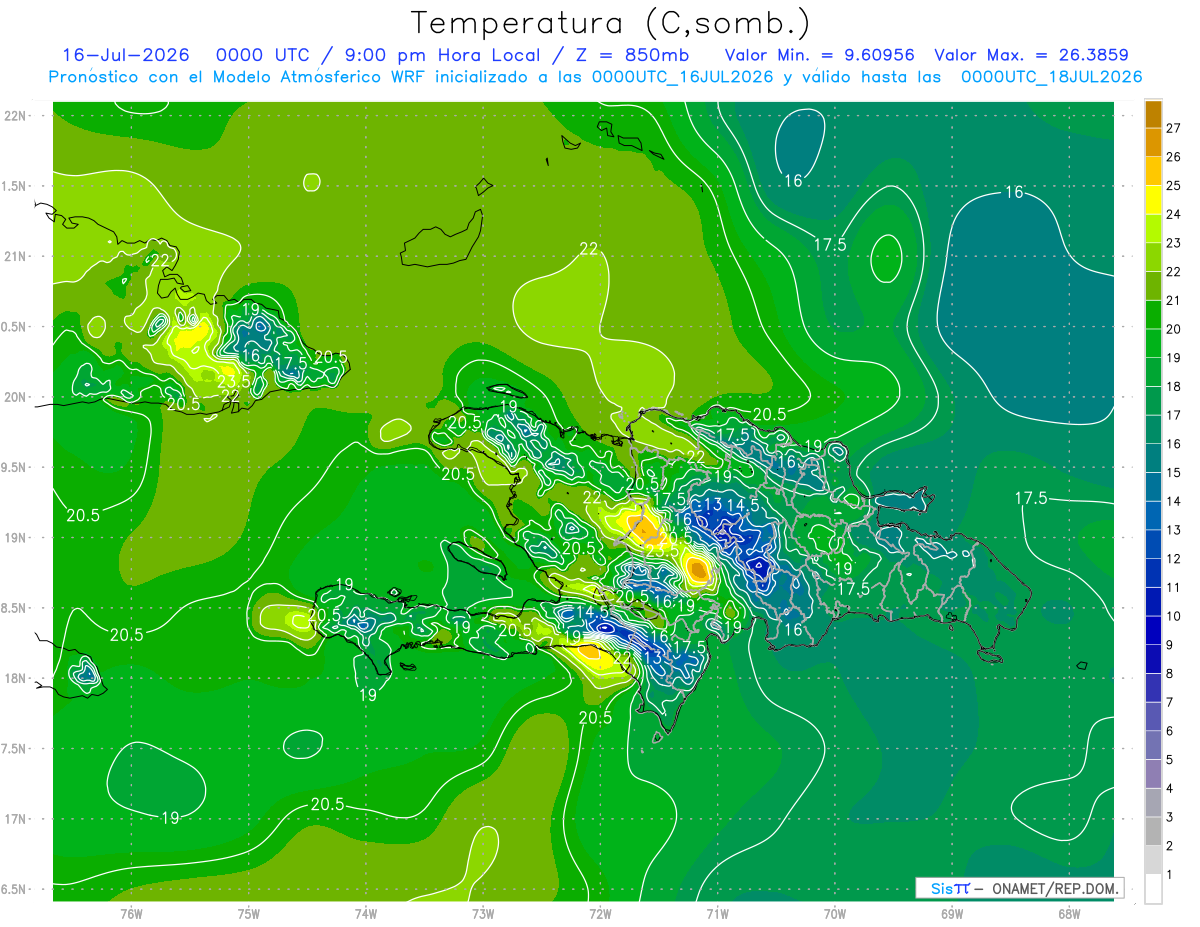Click the 69W longitude axis label
The height and width of the screenshot is (927, 1200).
point(952,914)
